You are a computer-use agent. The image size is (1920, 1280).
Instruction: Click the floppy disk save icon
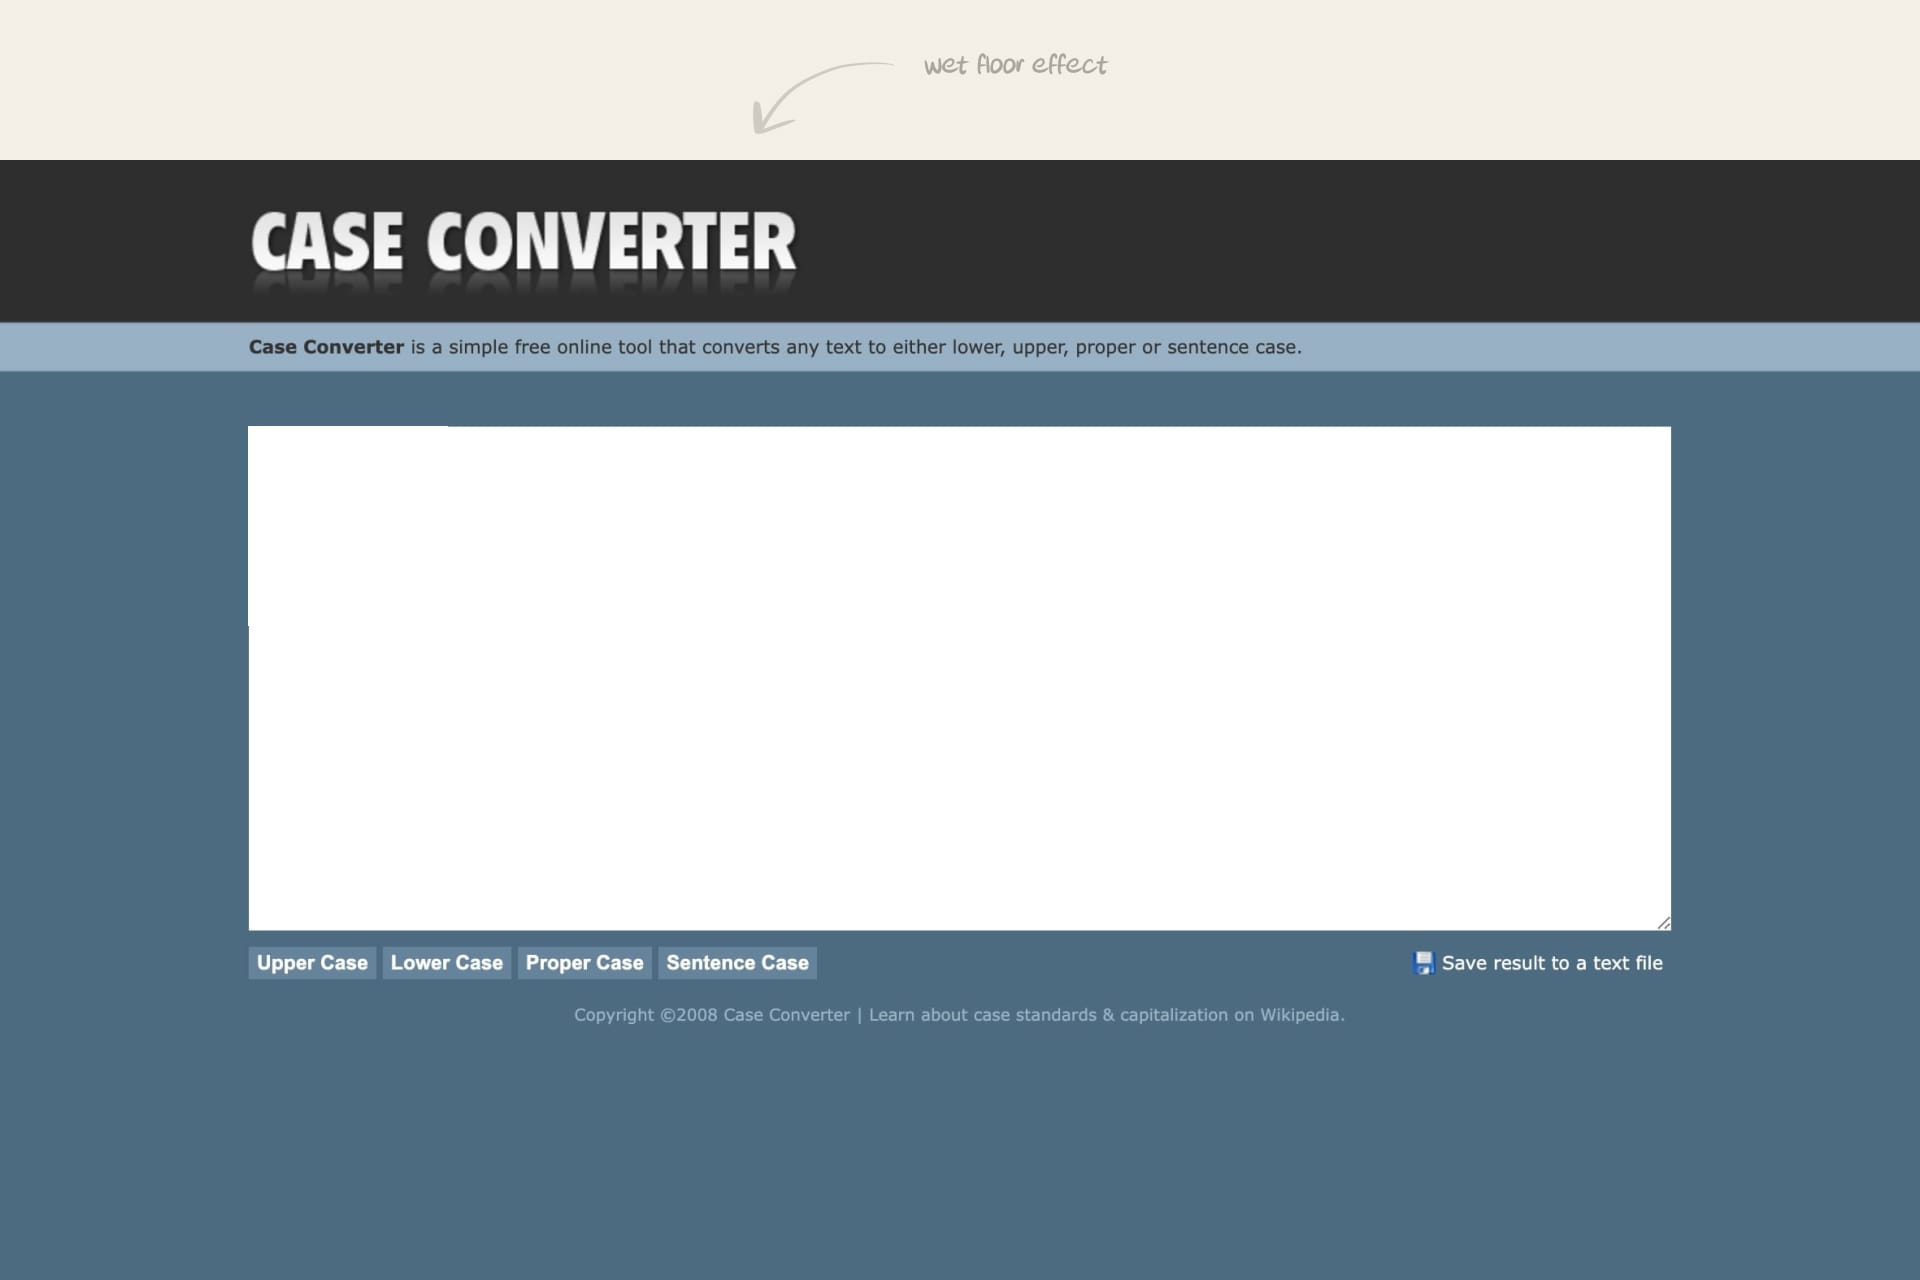[1423, 963]
